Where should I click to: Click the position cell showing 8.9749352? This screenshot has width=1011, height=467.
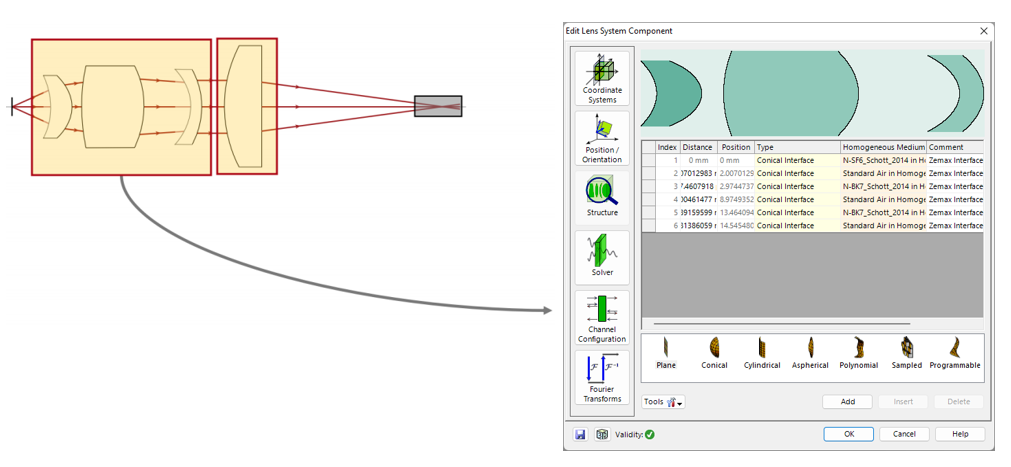(736, 199)
